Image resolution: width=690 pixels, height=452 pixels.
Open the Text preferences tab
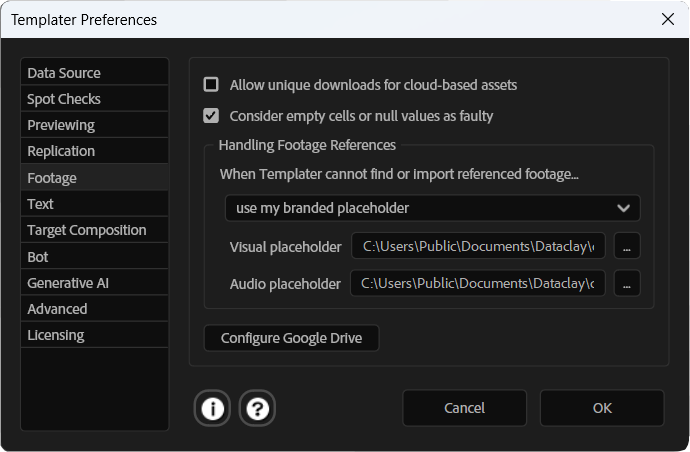pyautogui.click(x=95, y=204)
